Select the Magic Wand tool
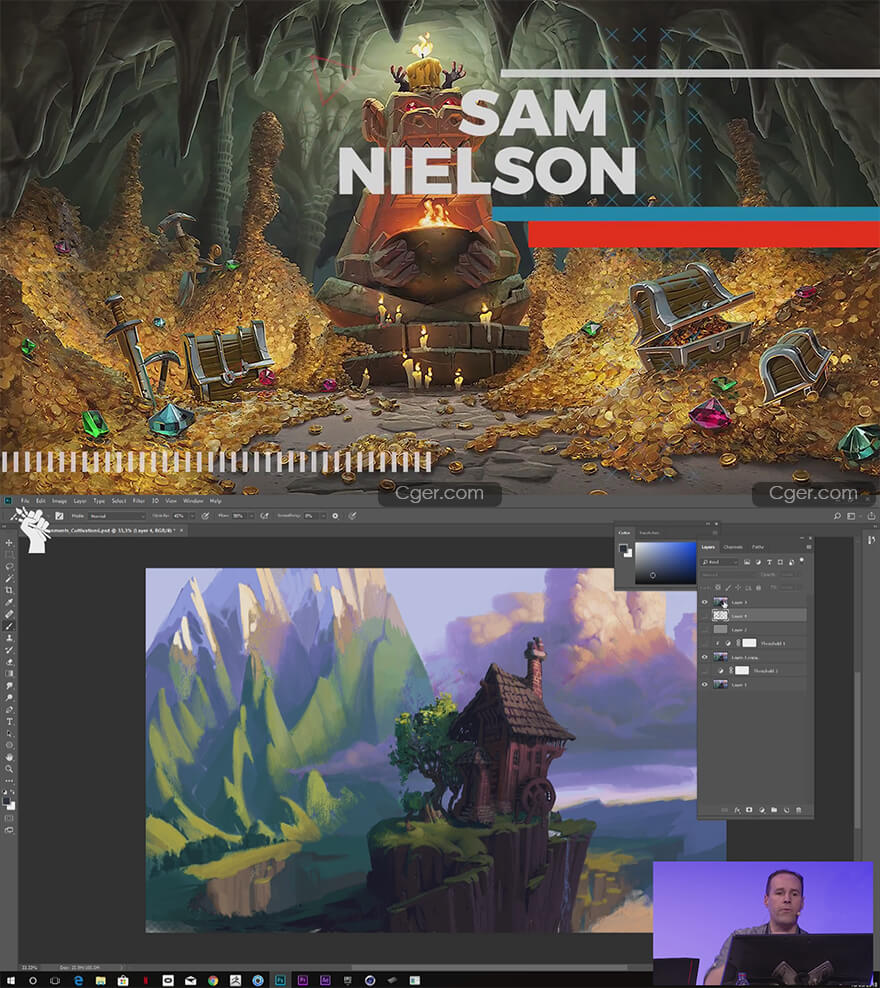The image size is (880, 988). point(9,578)
